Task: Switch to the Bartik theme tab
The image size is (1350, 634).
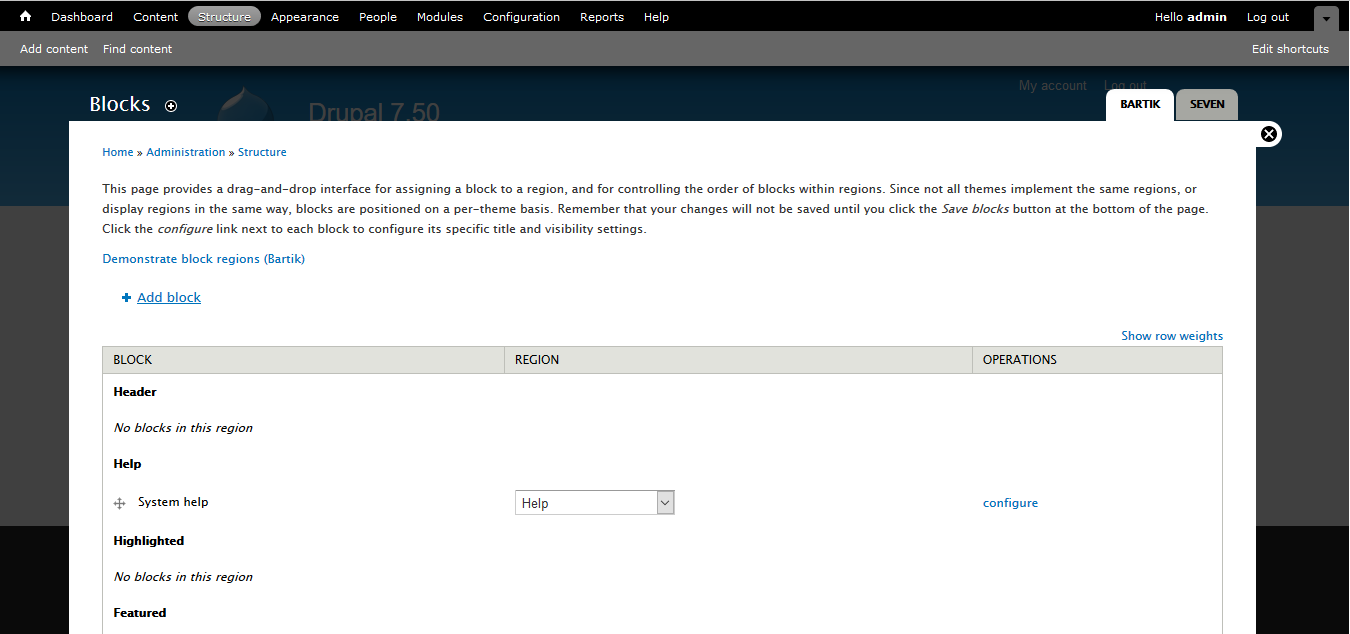Action: [x=1140, y=105]
